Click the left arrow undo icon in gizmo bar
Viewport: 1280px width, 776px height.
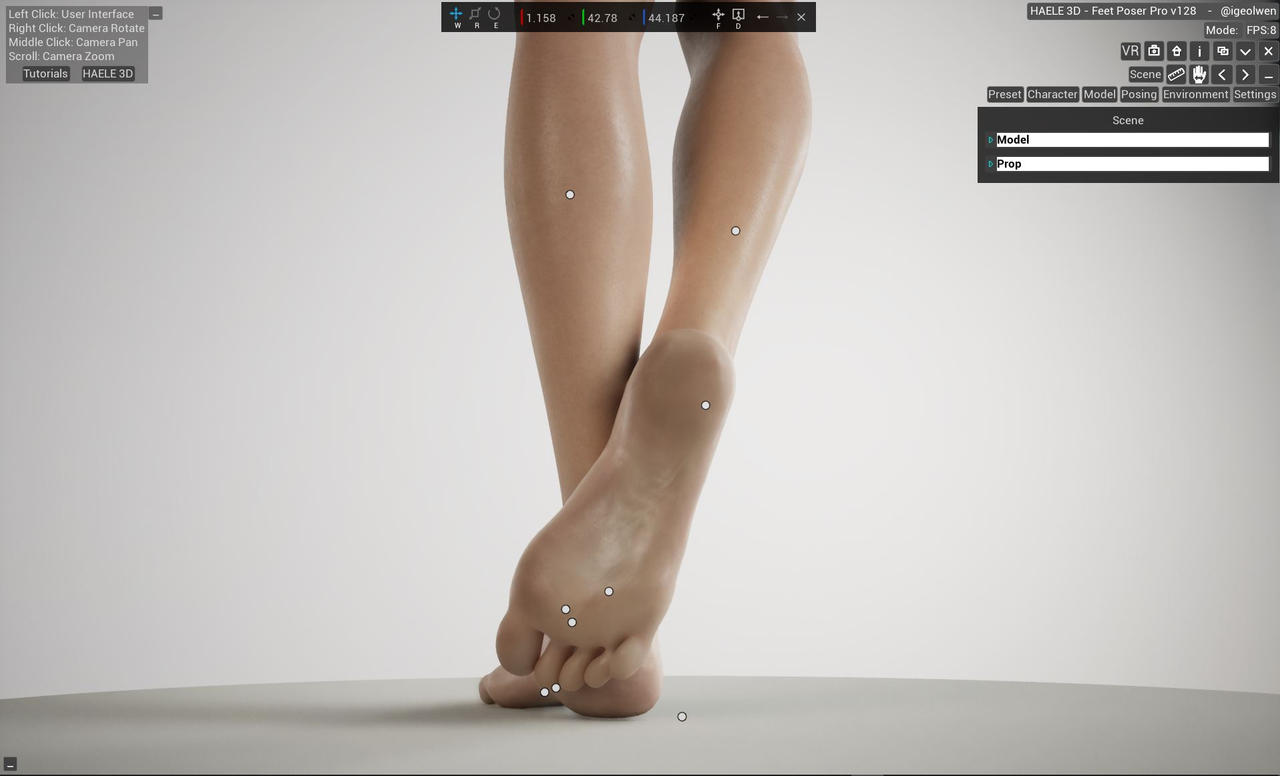coord(762,17)
